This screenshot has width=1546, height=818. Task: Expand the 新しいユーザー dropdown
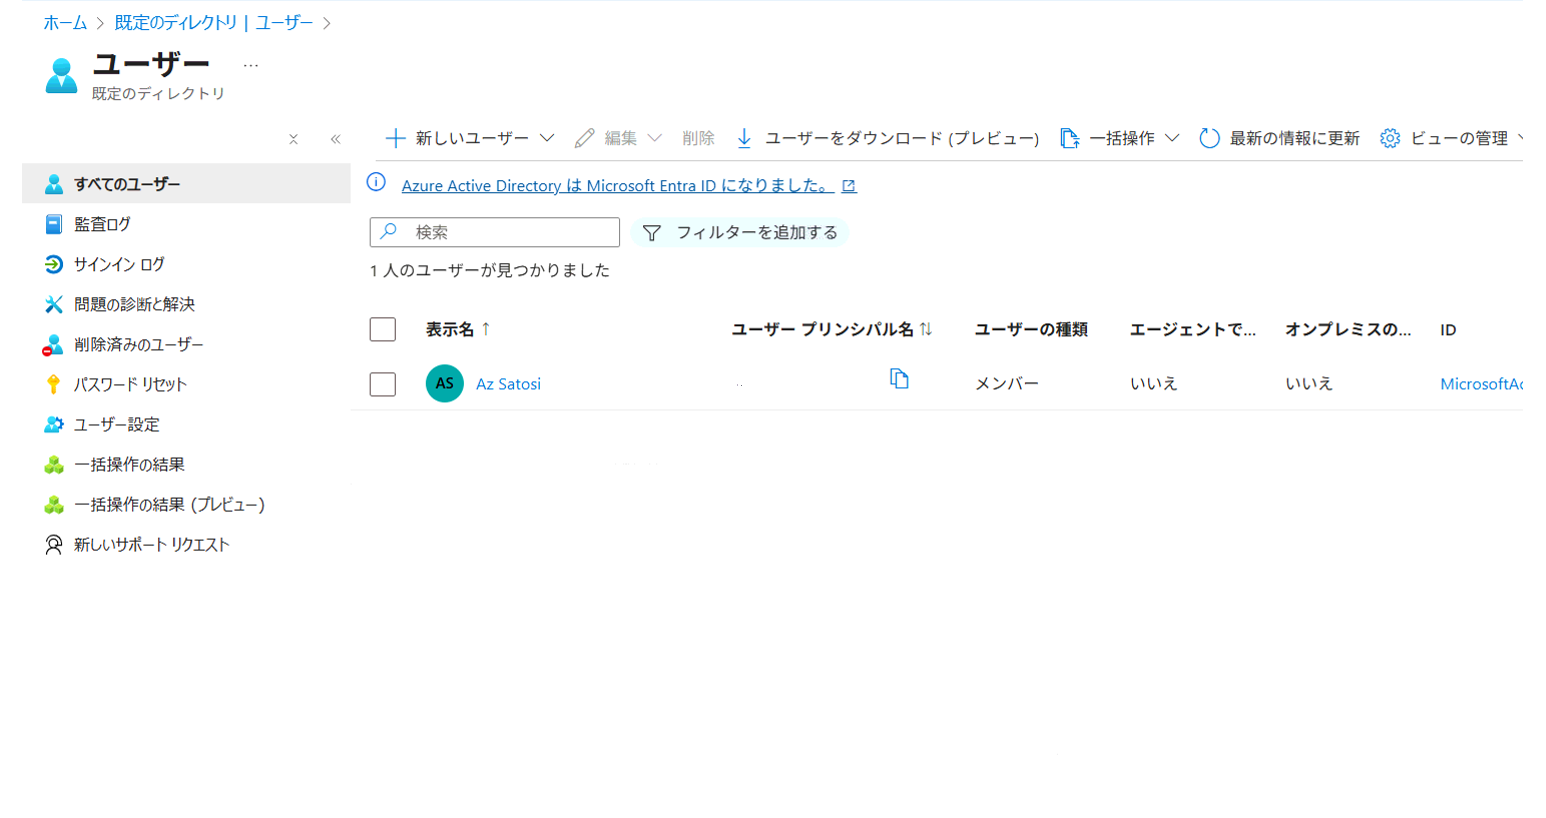547,138
